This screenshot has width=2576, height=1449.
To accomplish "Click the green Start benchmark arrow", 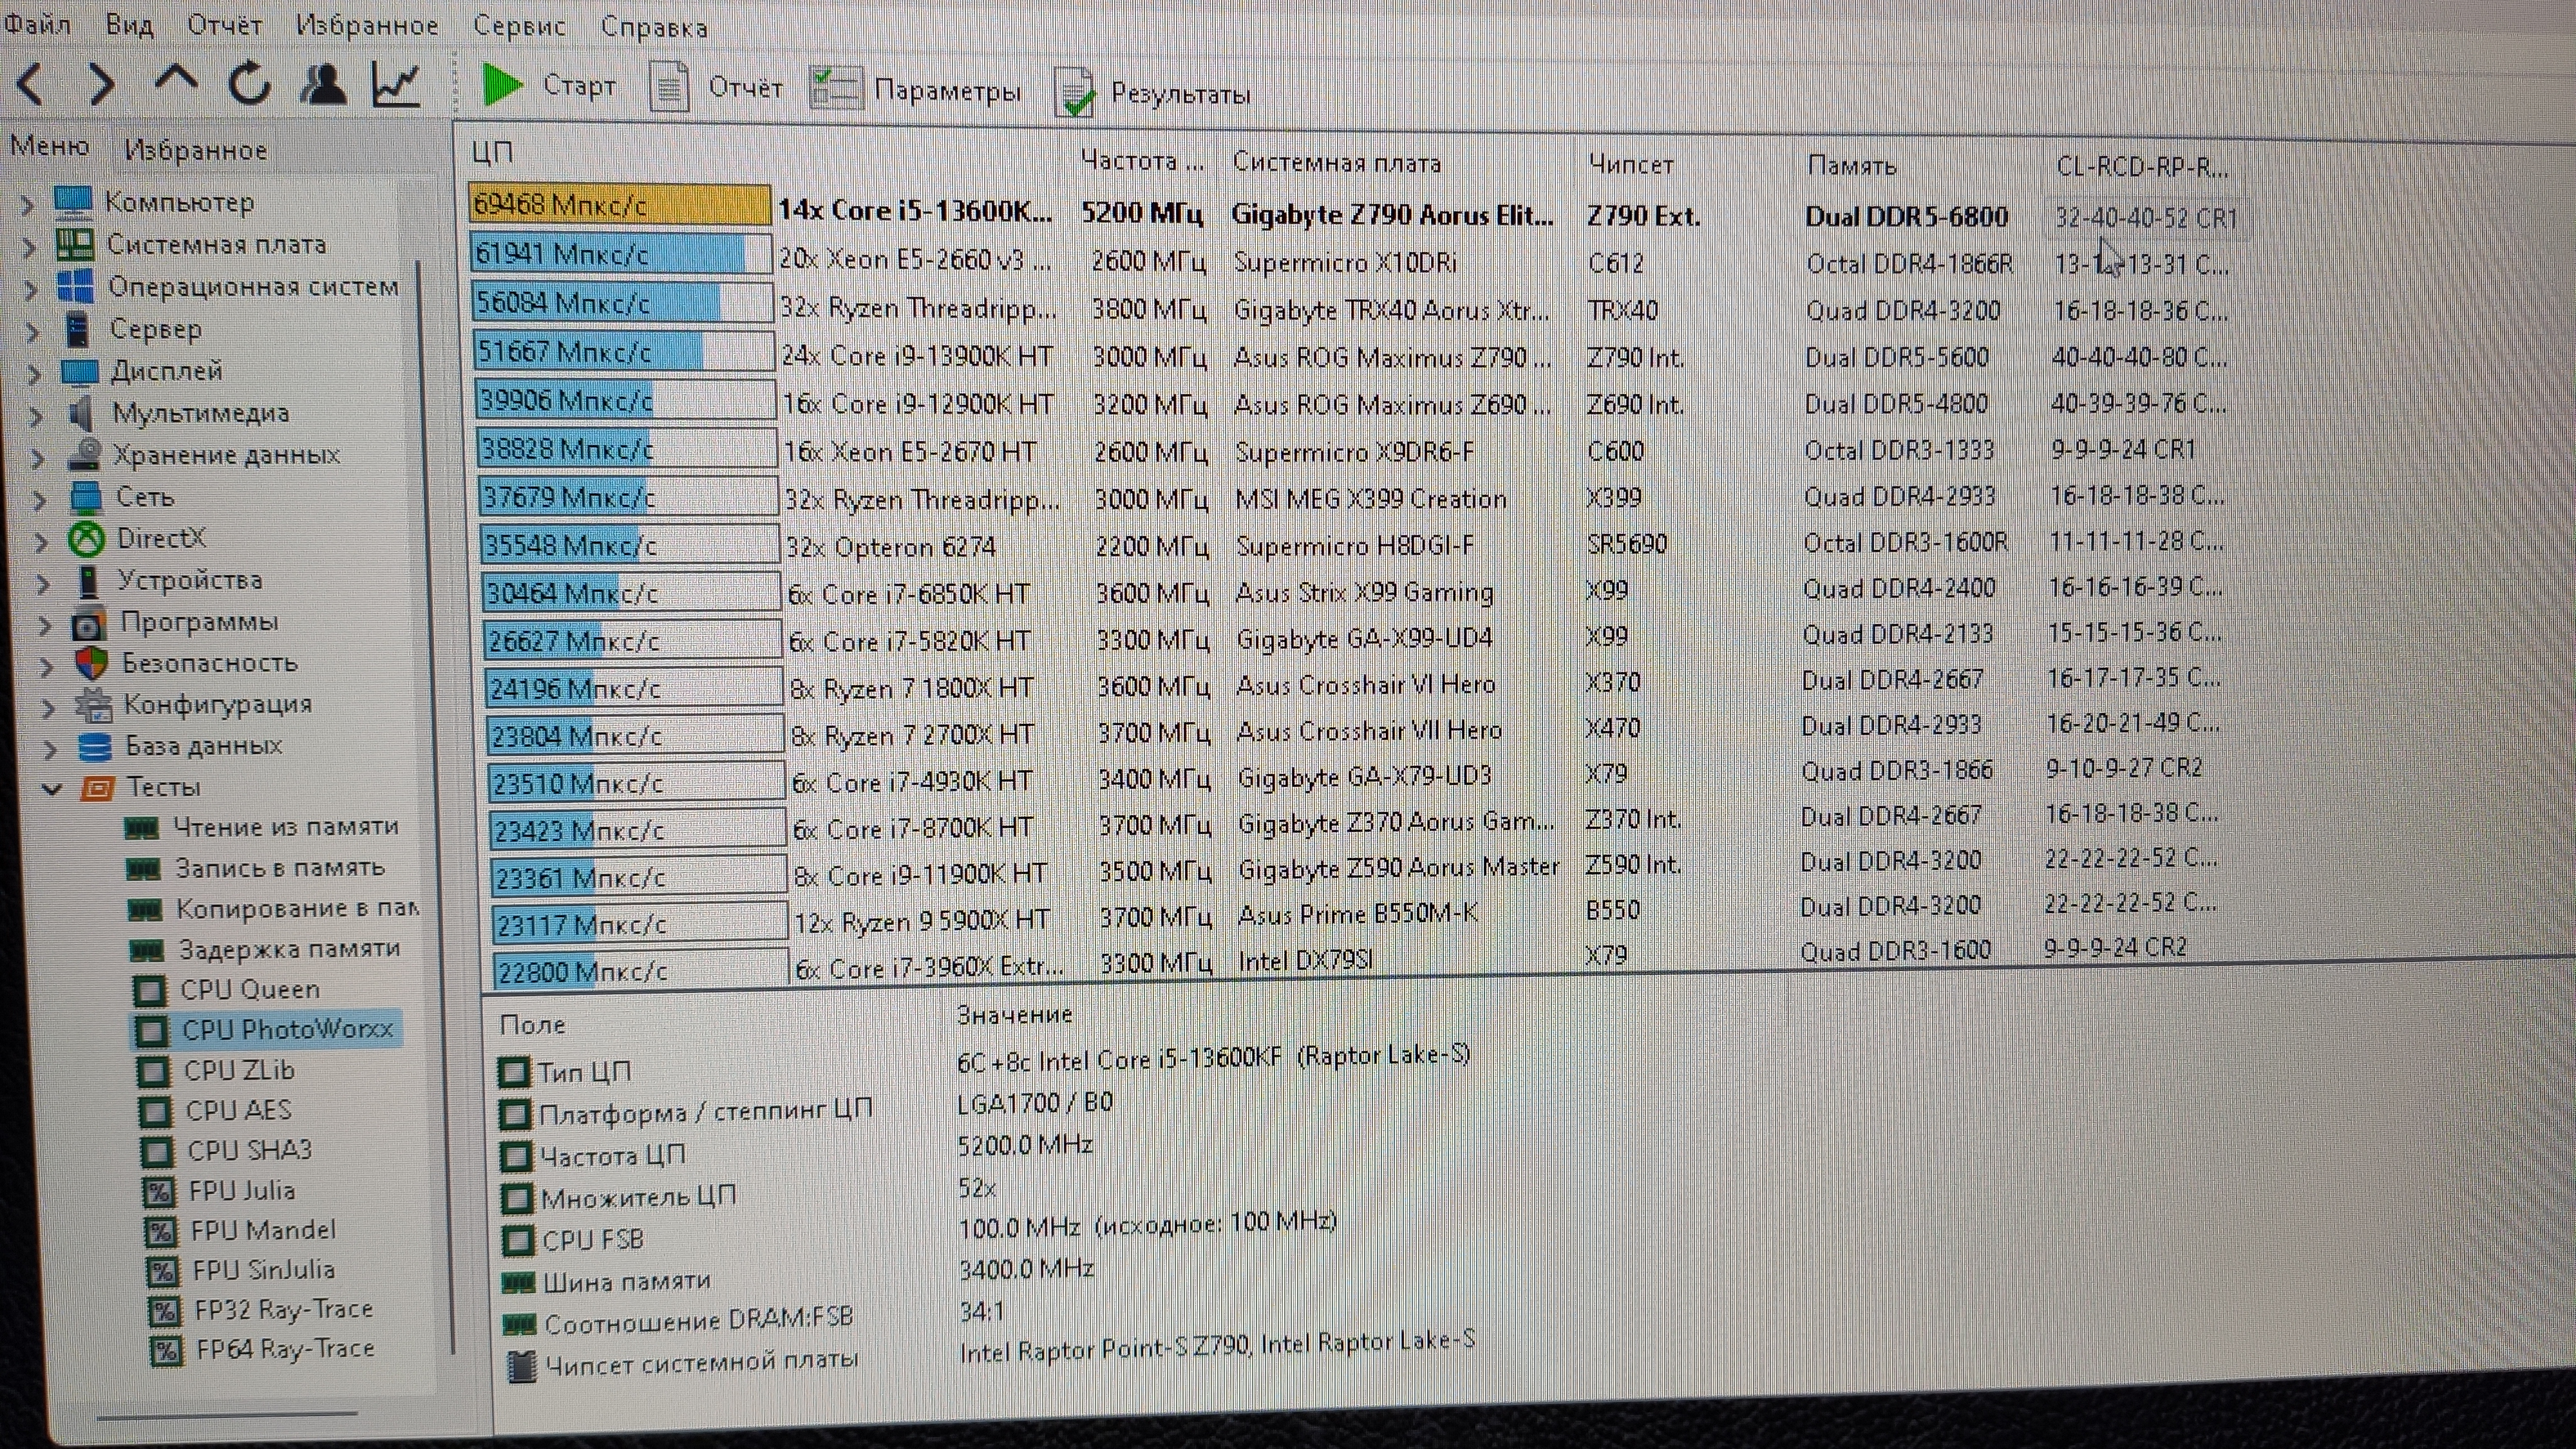I will click(x=502, y=85).
